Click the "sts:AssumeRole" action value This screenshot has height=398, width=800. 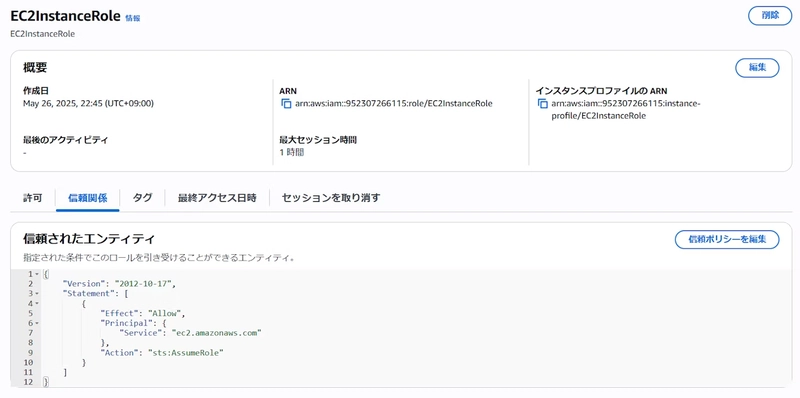pos(186,352)
